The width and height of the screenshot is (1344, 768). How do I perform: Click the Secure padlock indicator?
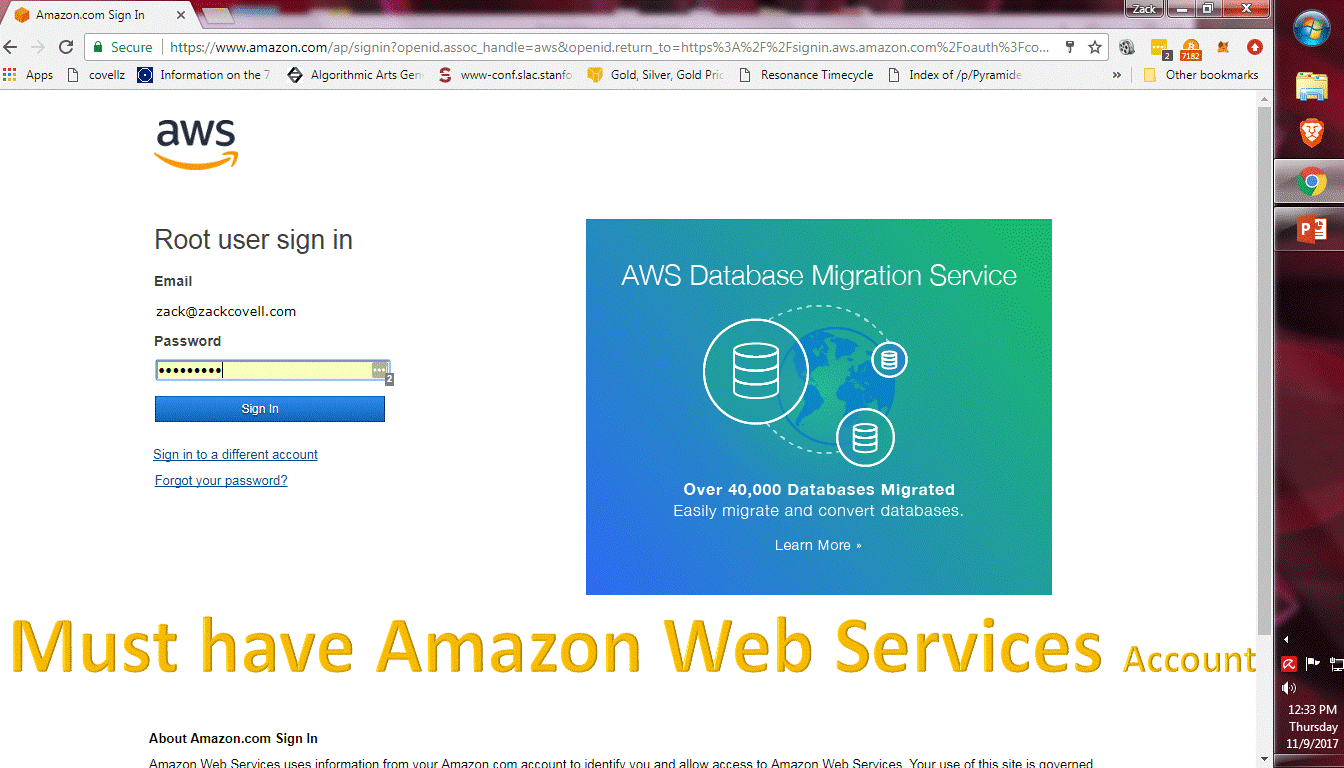coord(122,47)
